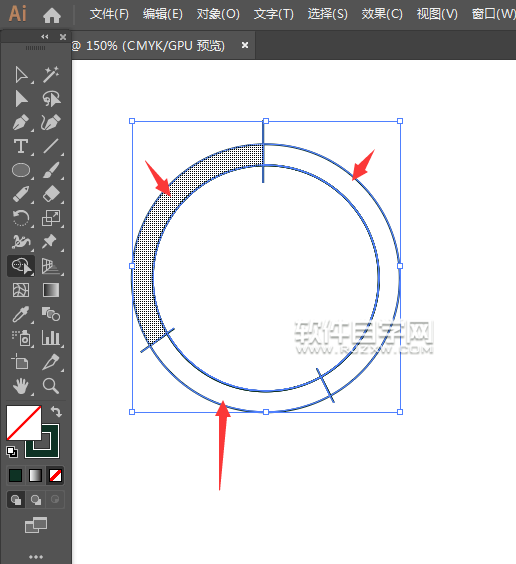Choose the Type tool
516x564 pixels.
(x=21, y=146)
